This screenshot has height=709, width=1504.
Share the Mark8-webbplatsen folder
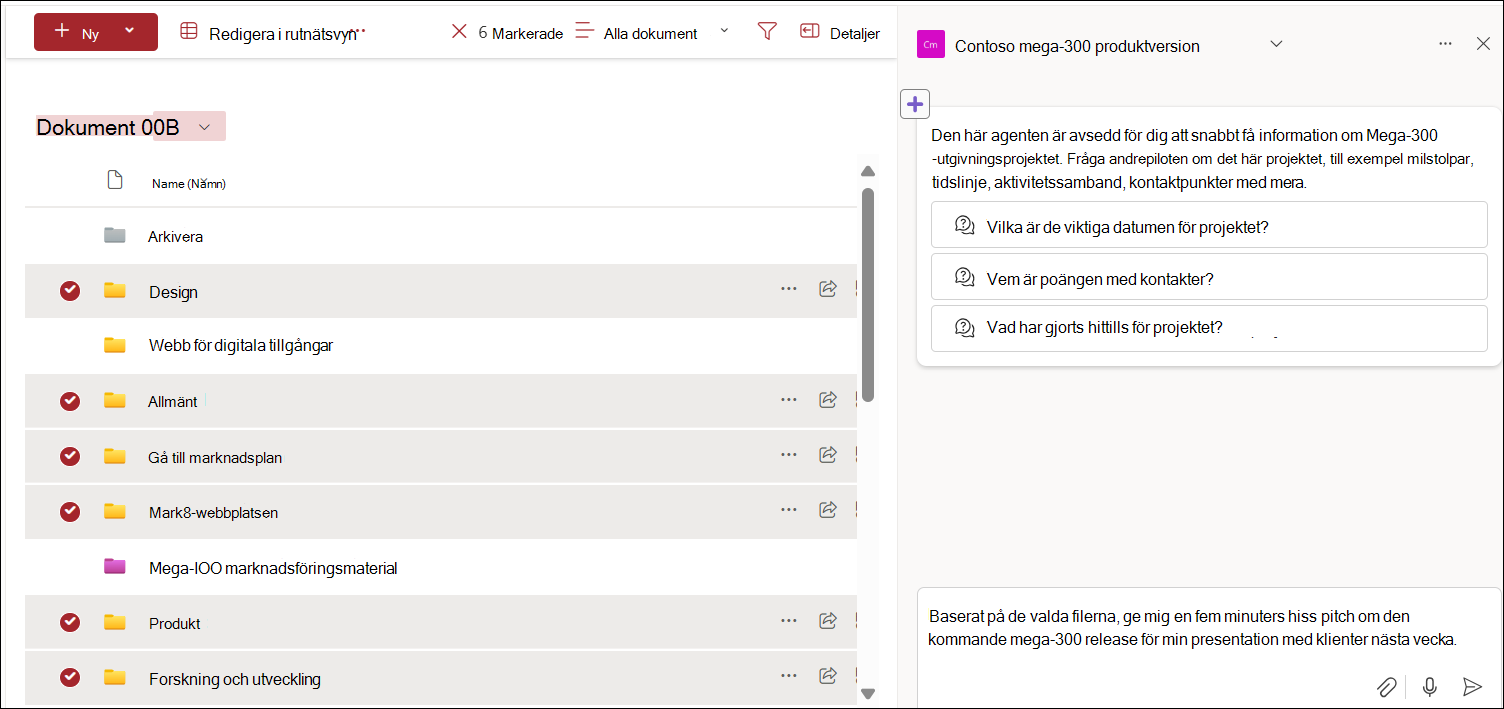(x=828, y=510)
